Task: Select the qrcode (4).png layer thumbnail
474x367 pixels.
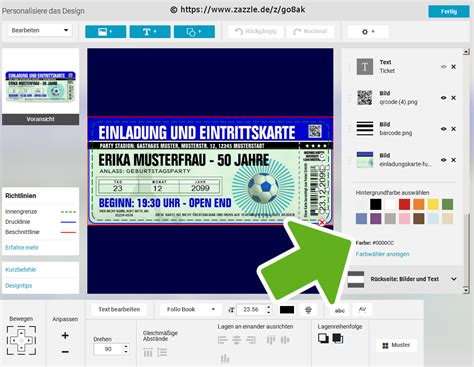Action: 365,98
